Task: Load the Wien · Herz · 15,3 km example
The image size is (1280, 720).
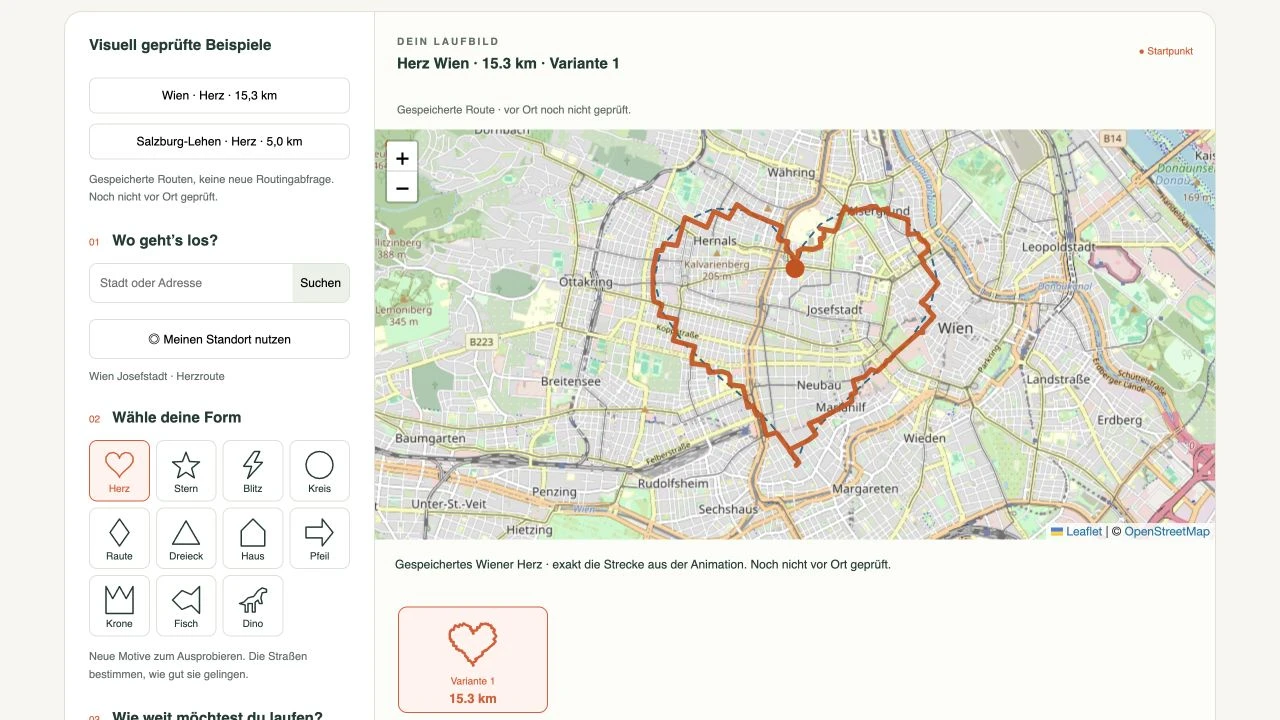Action: click(219, 95)
